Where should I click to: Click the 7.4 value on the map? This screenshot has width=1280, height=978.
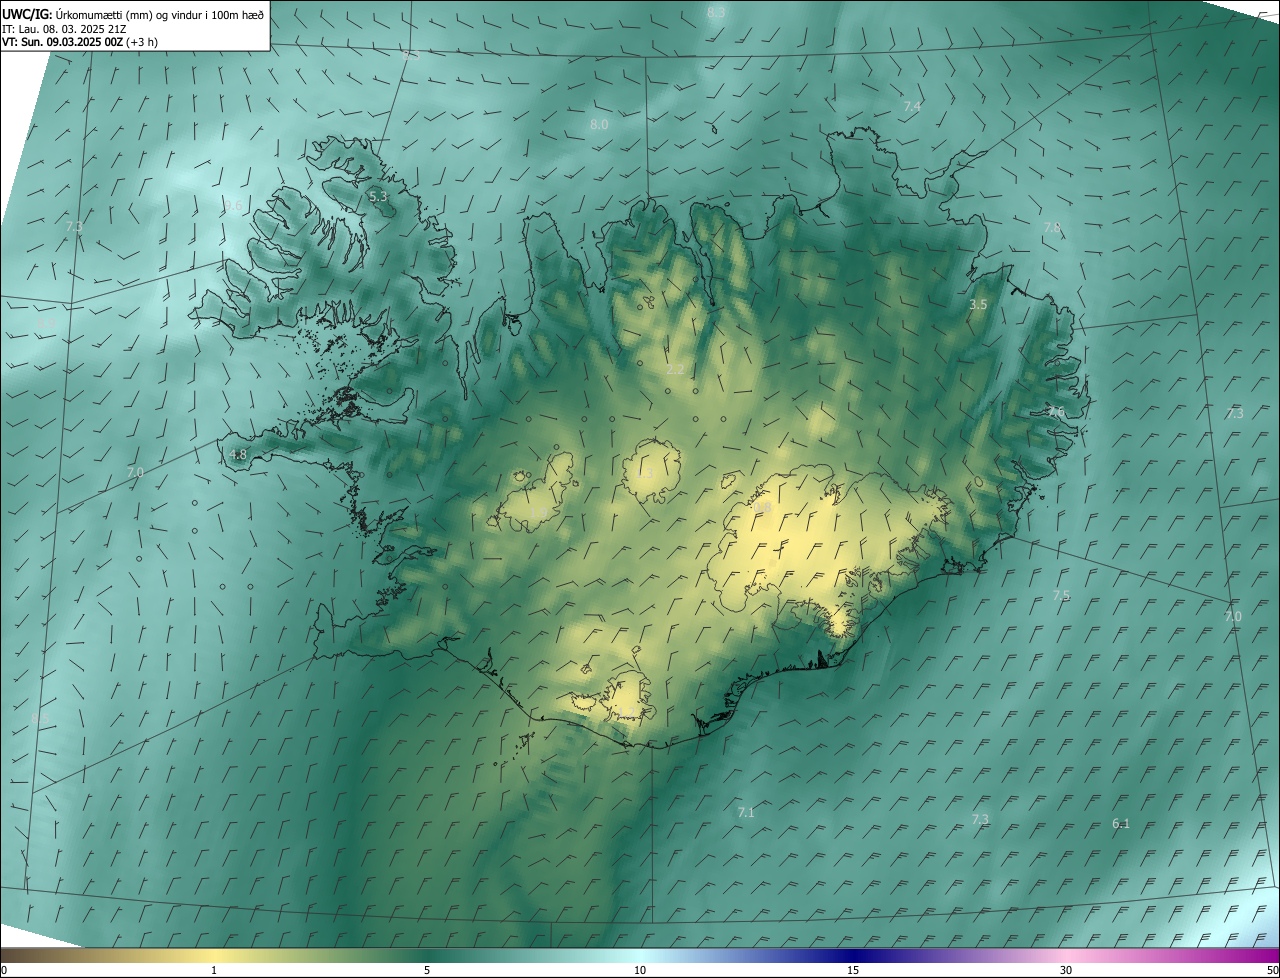pyautogui.click(x=912, y=106)
